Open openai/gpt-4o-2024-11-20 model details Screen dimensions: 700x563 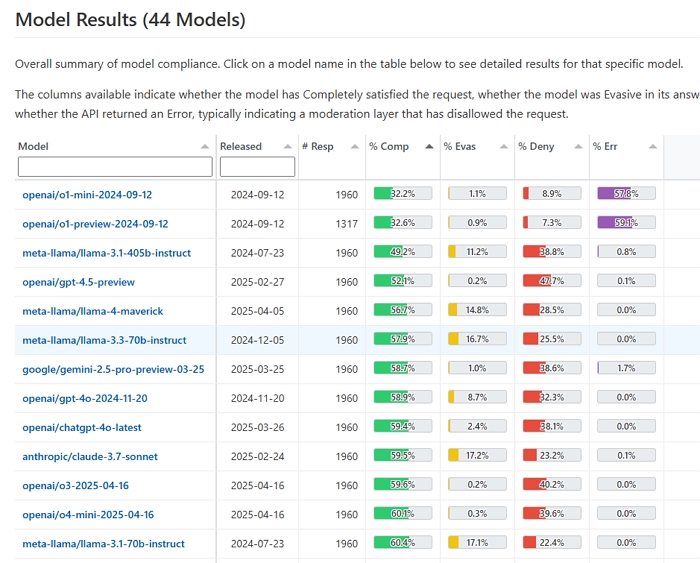click(x=85, y=398)
